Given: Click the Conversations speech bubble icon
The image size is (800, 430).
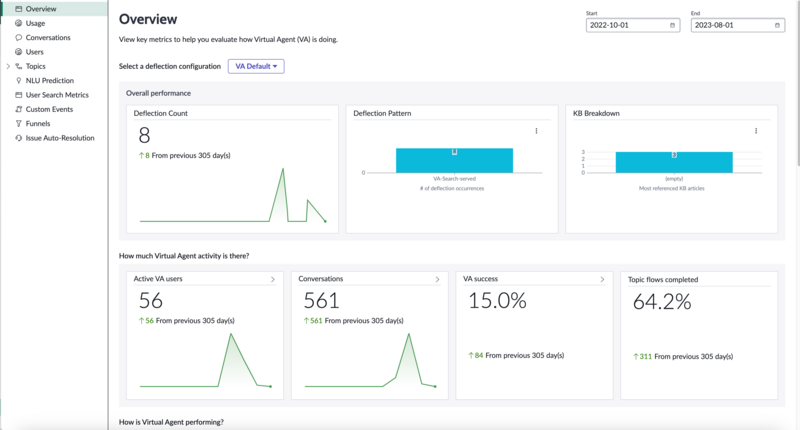Looking at the screenshot, I should (x=18, y=37).
